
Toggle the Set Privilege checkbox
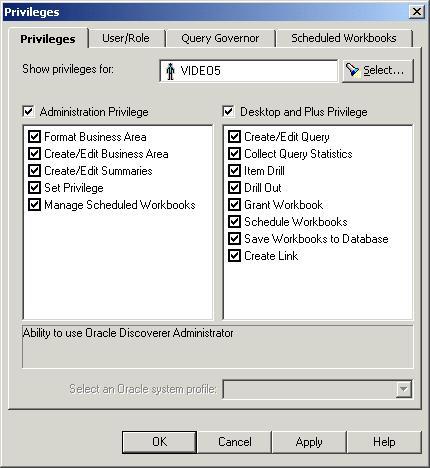[x=34, y=188]
